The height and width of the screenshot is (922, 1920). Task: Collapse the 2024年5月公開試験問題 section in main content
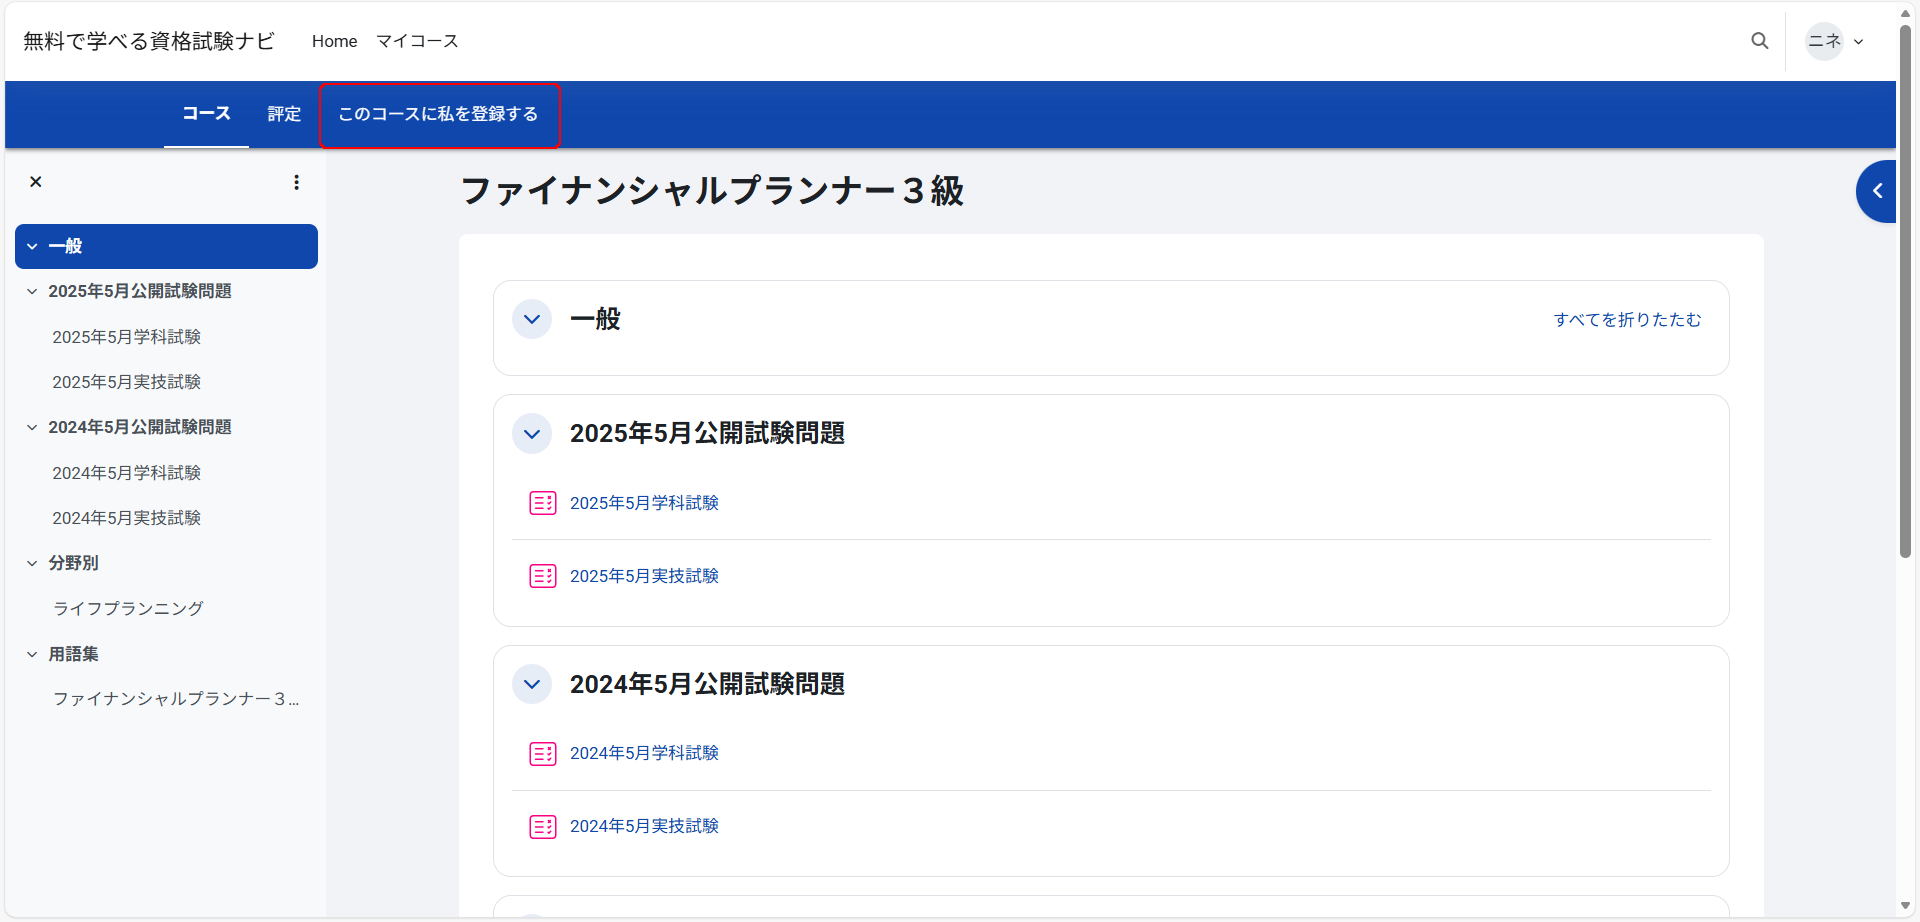point(532,685)
